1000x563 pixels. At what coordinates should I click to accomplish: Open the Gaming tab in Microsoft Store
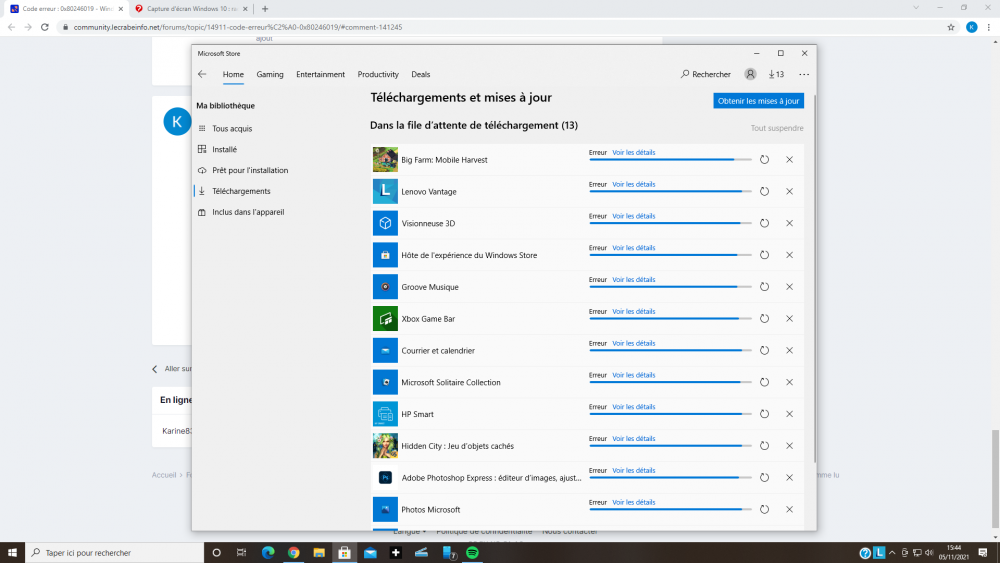(270, 74)
